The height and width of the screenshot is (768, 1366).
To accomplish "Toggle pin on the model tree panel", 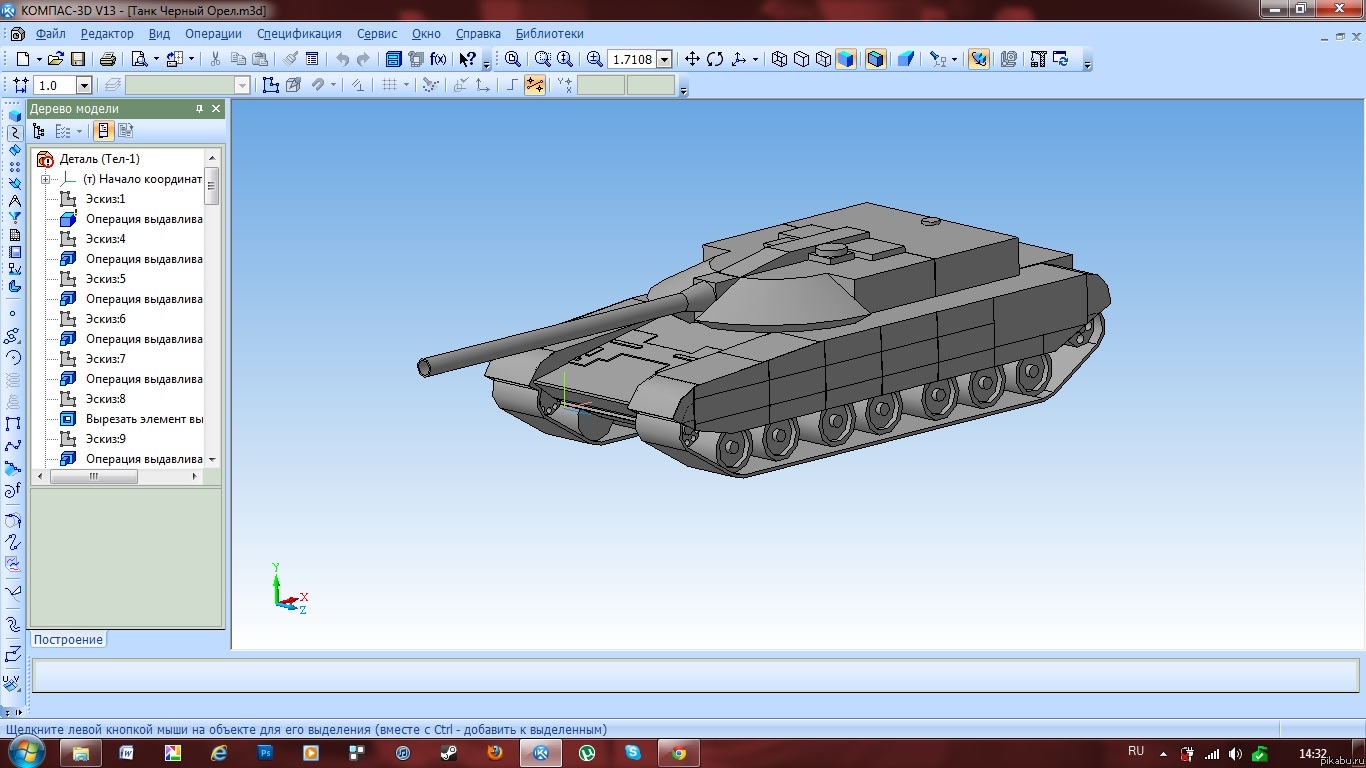I will coord(199,109).
